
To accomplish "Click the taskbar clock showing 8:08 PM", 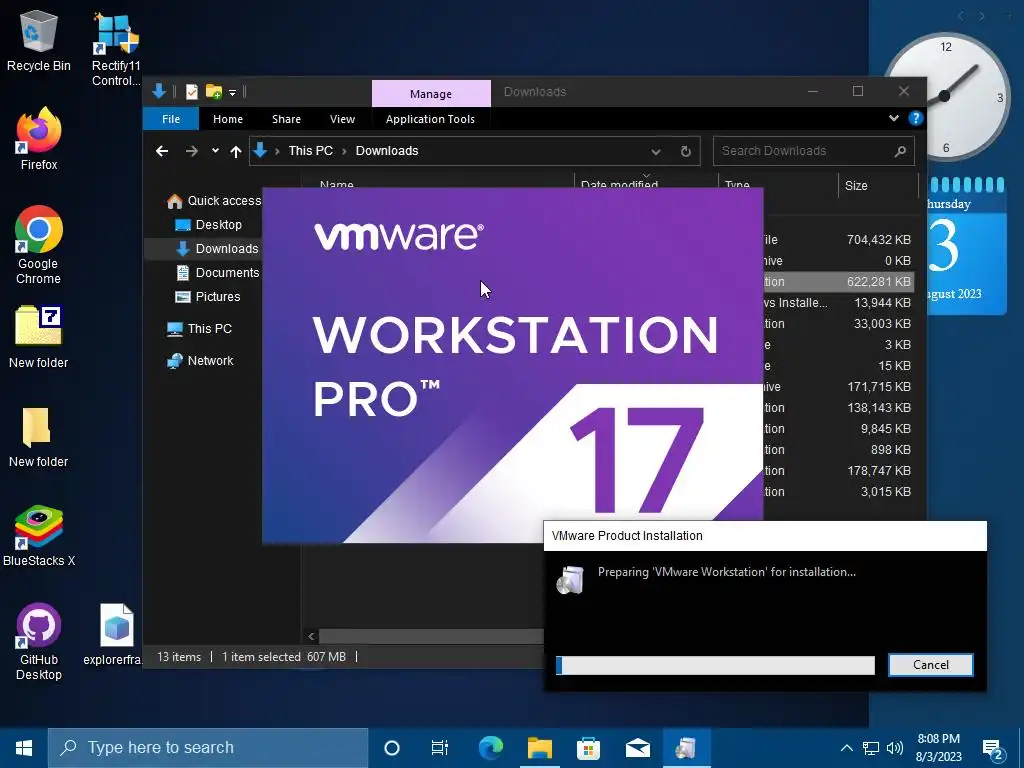I will coord(938,748).
